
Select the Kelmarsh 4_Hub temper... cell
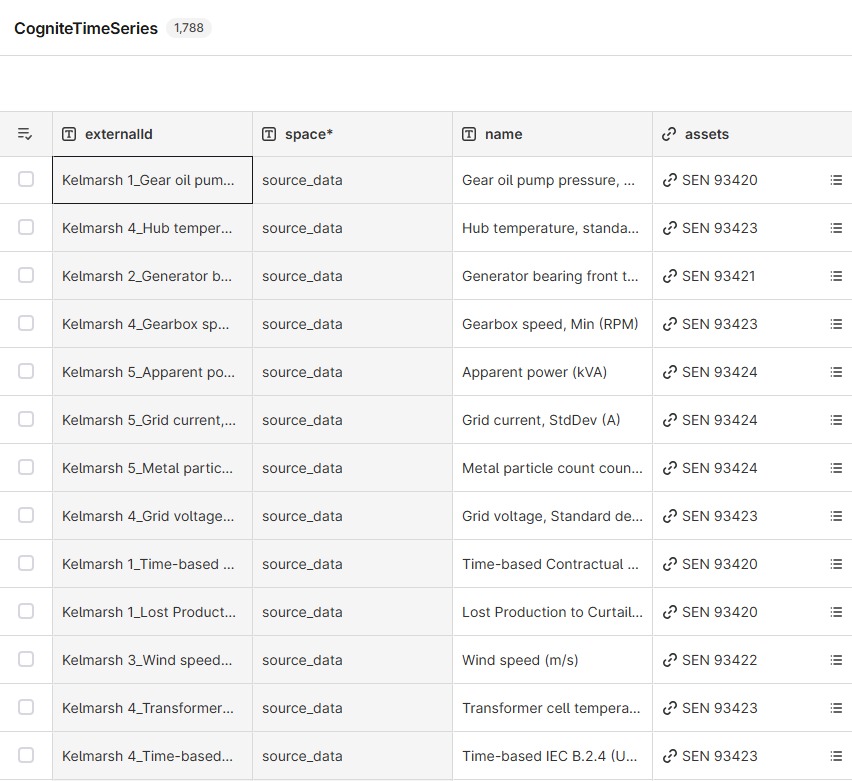pos(152,228)
